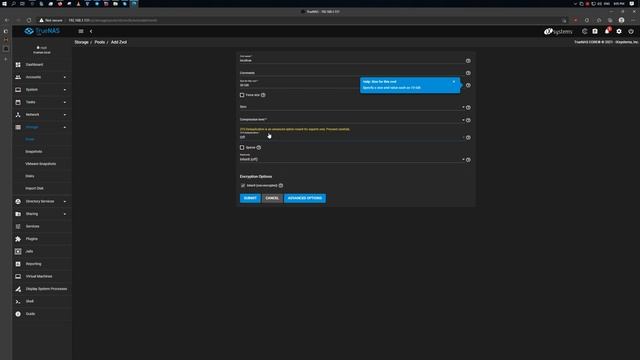
Task: Expand the Directory Services menu arrow
Action: click(65, 201)
